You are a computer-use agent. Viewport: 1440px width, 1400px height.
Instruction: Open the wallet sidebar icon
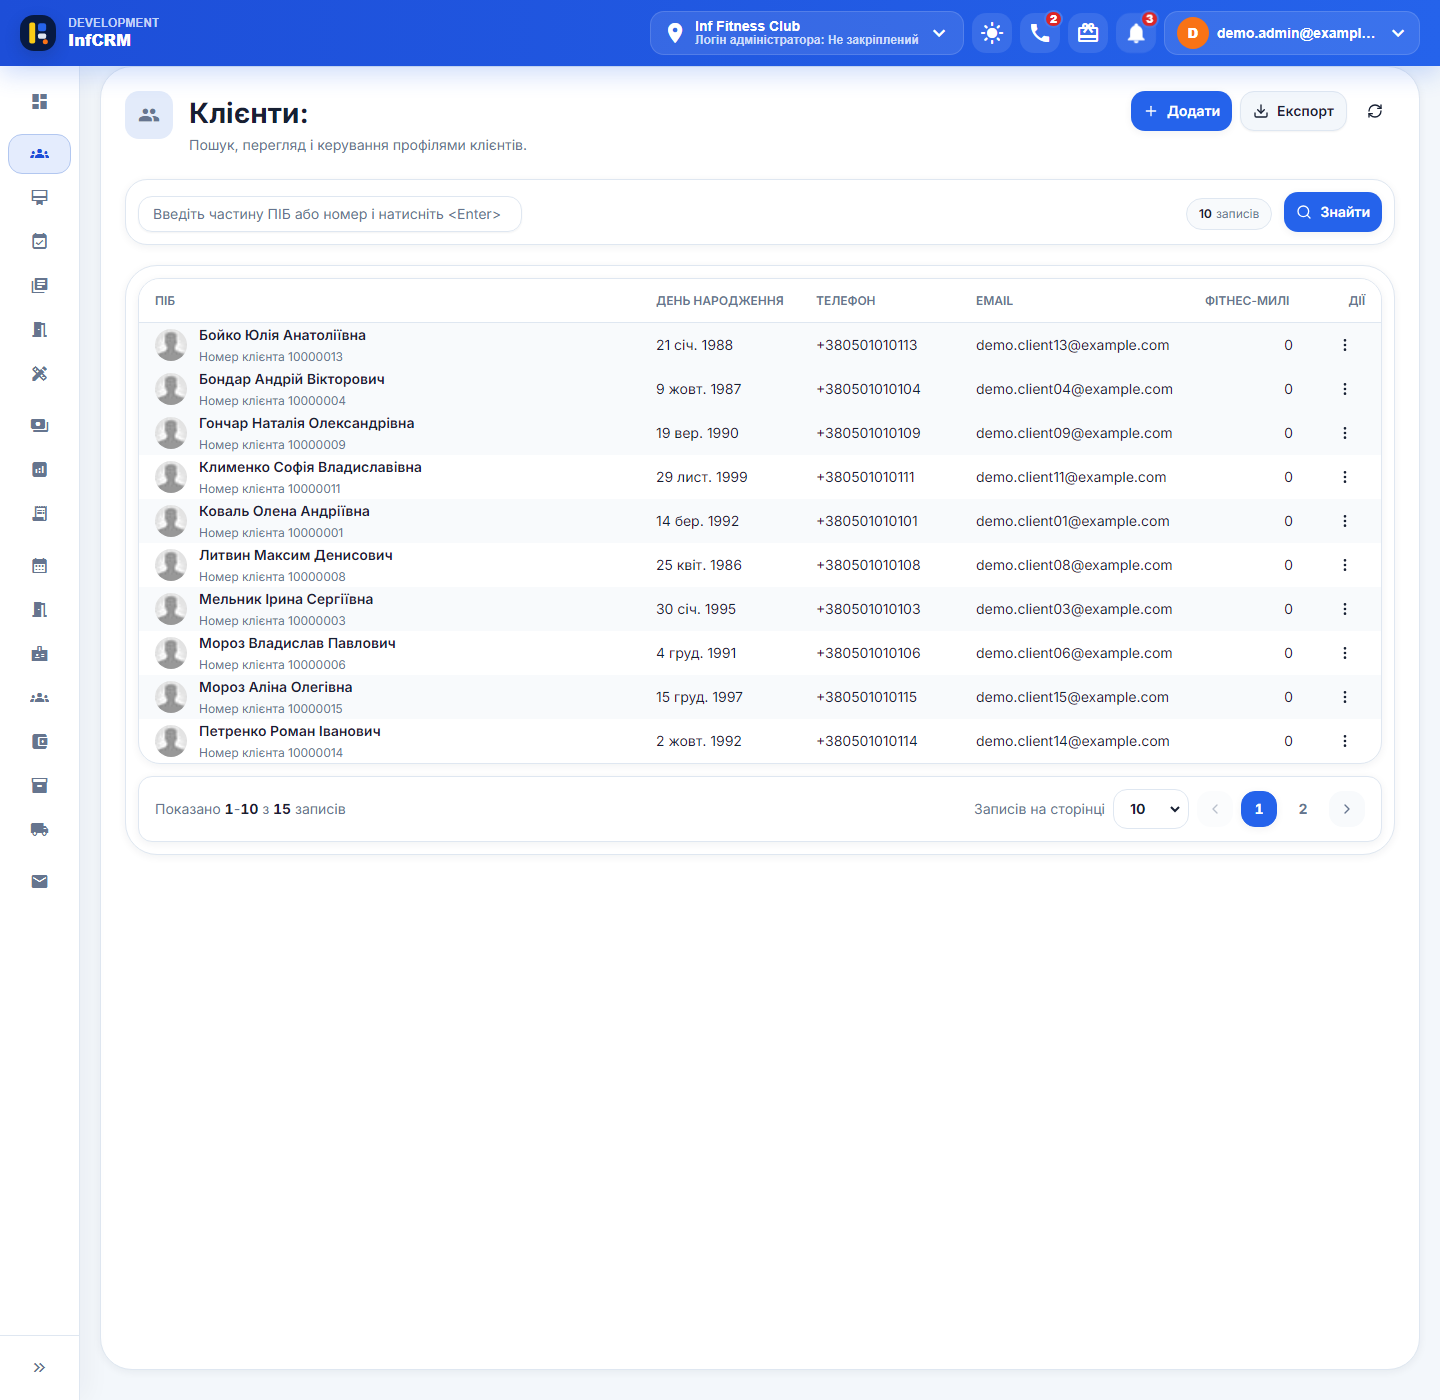click(39, 742)
